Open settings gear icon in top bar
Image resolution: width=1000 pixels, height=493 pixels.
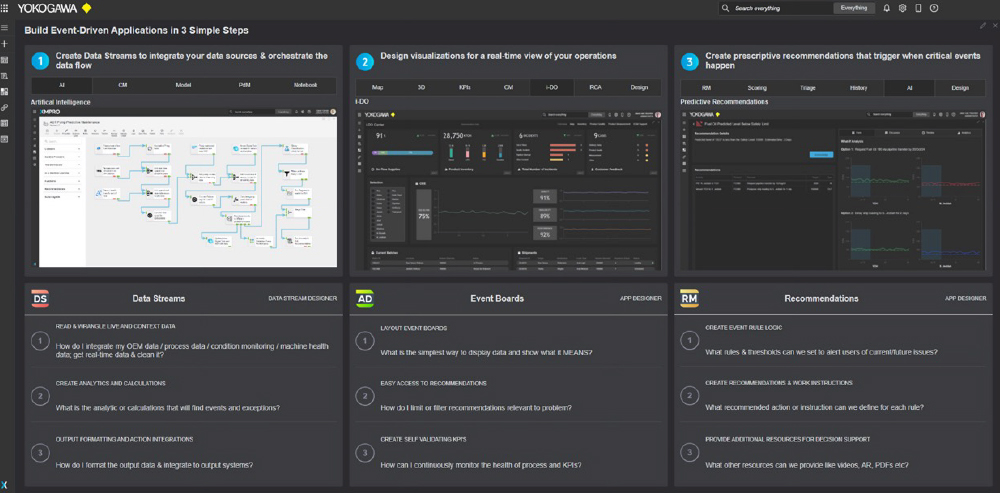902,8
